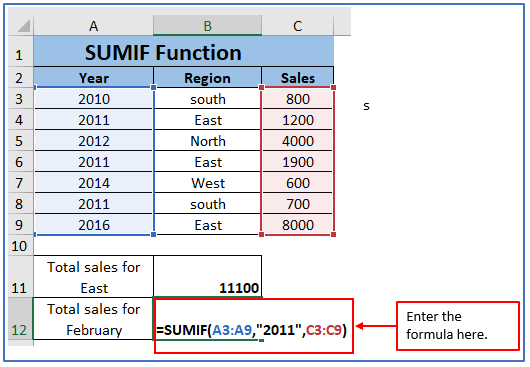Click the fill handle of cell B12
Viewport: 530px width, 367px height.
(x=262, y=340)
